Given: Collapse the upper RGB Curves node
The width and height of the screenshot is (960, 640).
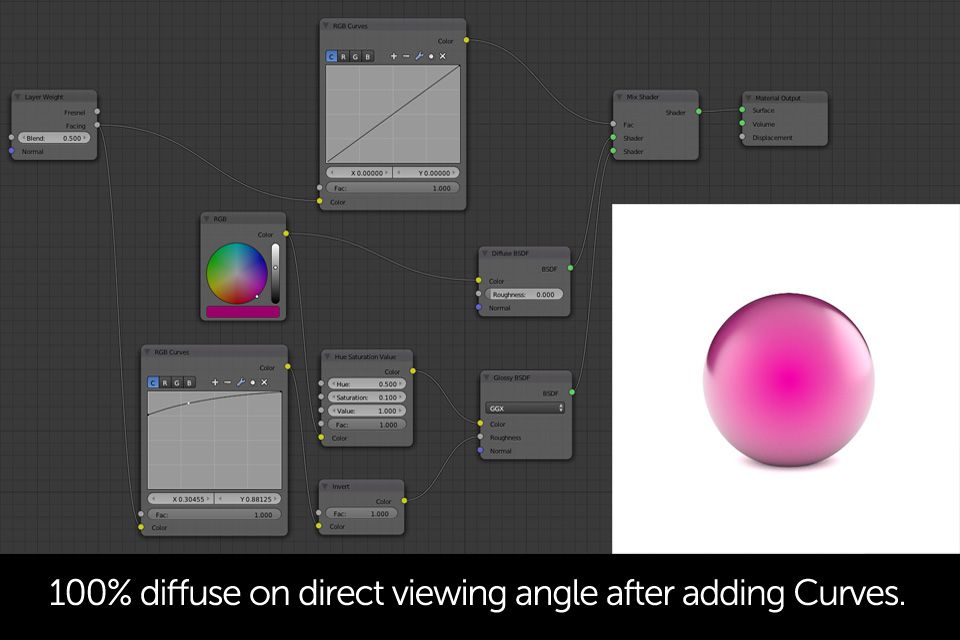Looking at the screenshot, I should tap(326, 26).
